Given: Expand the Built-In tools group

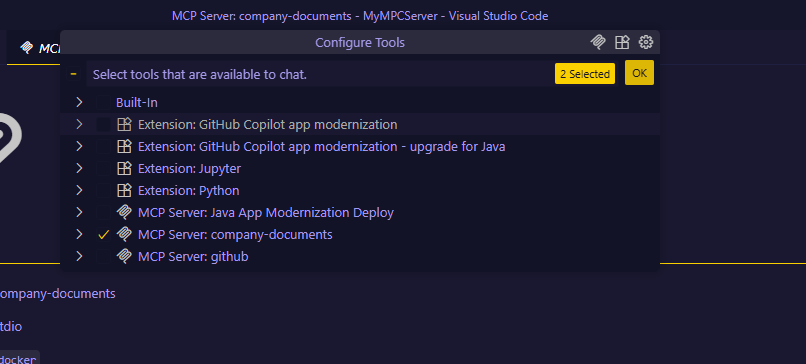Looking at the screenshot, I should coord(79,102).
